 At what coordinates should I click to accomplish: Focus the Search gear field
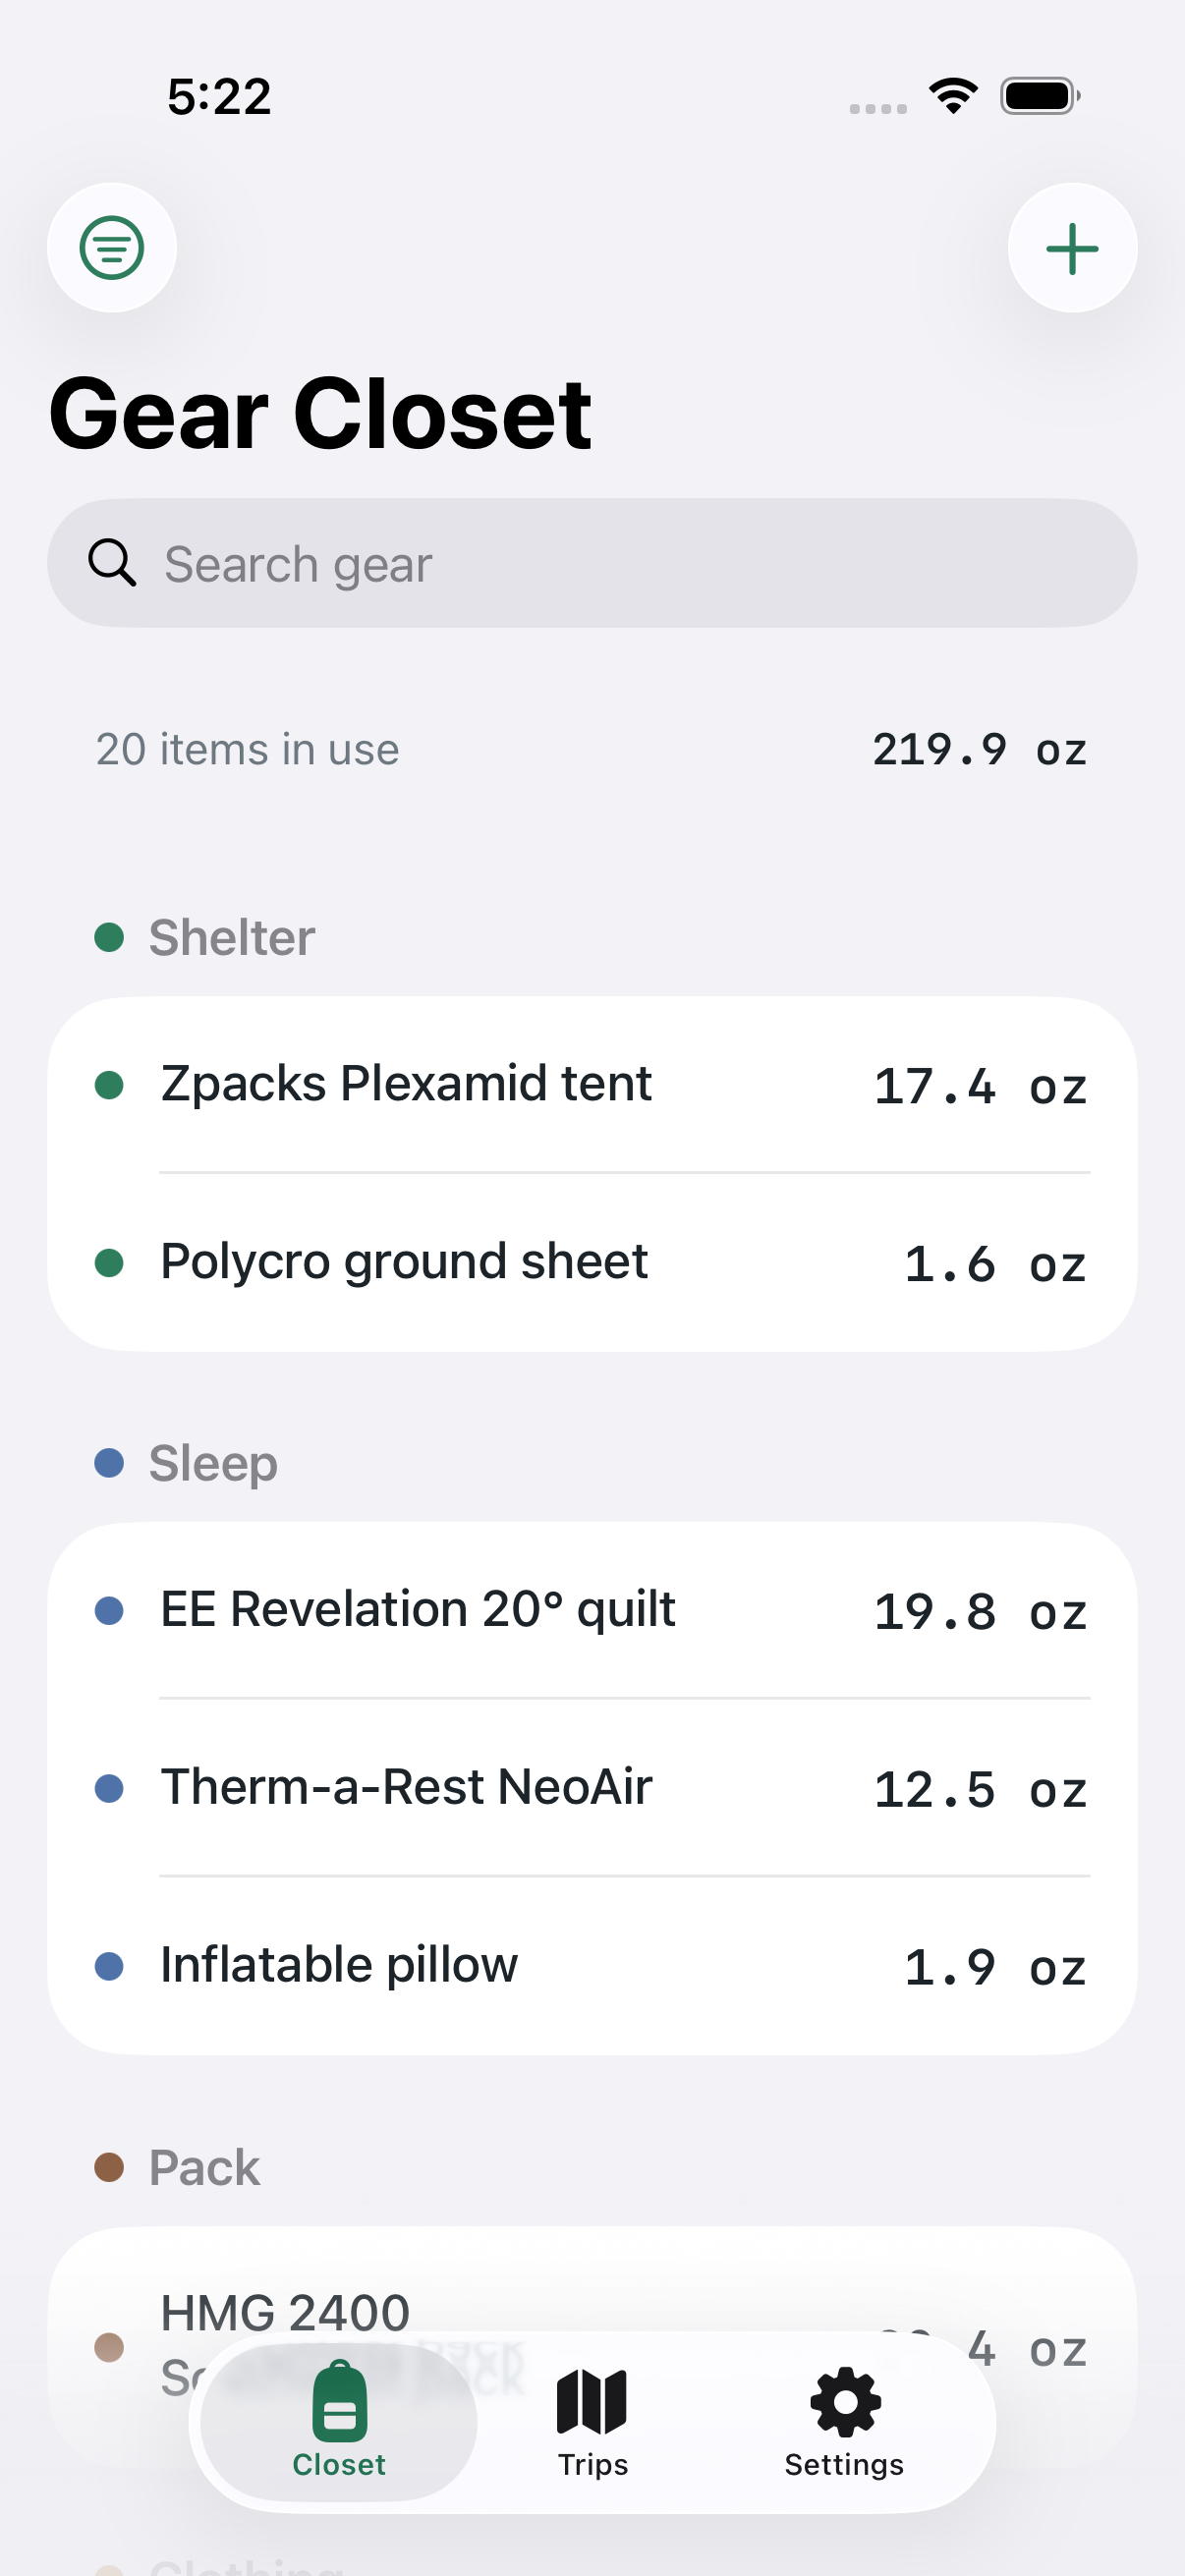tap(592, 563)
